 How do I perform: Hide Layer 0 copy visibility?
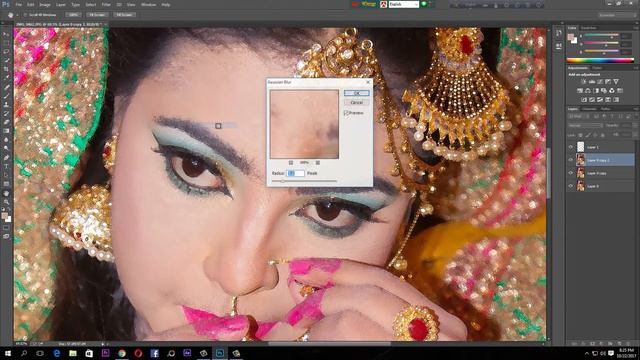click(571, 173)
